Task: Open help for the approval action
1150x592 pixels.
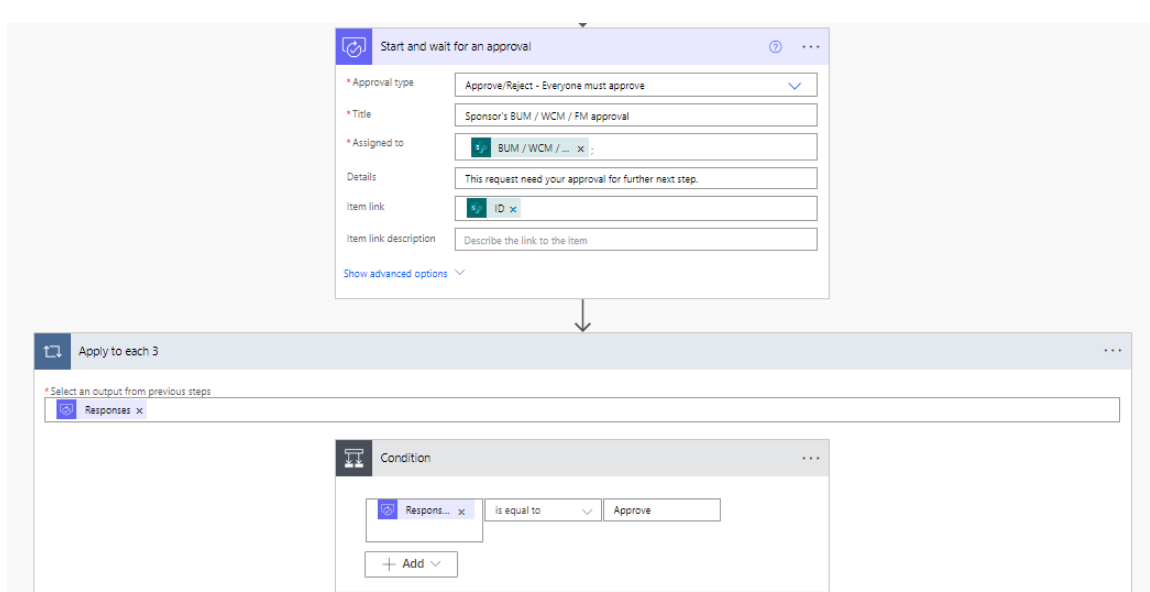Action: point(775,47)
